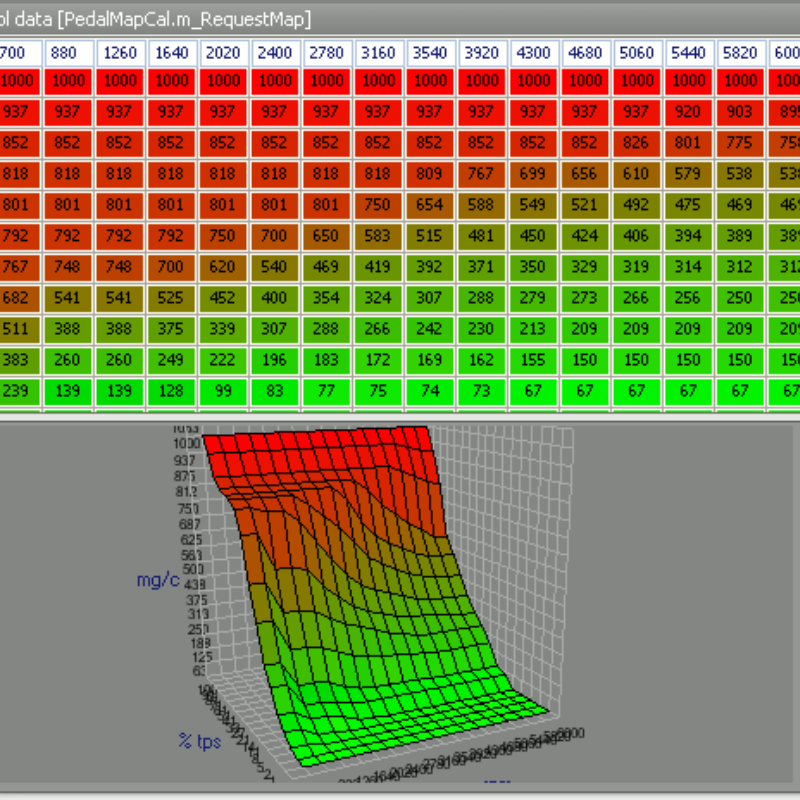Click the cell with value 699

534,175
